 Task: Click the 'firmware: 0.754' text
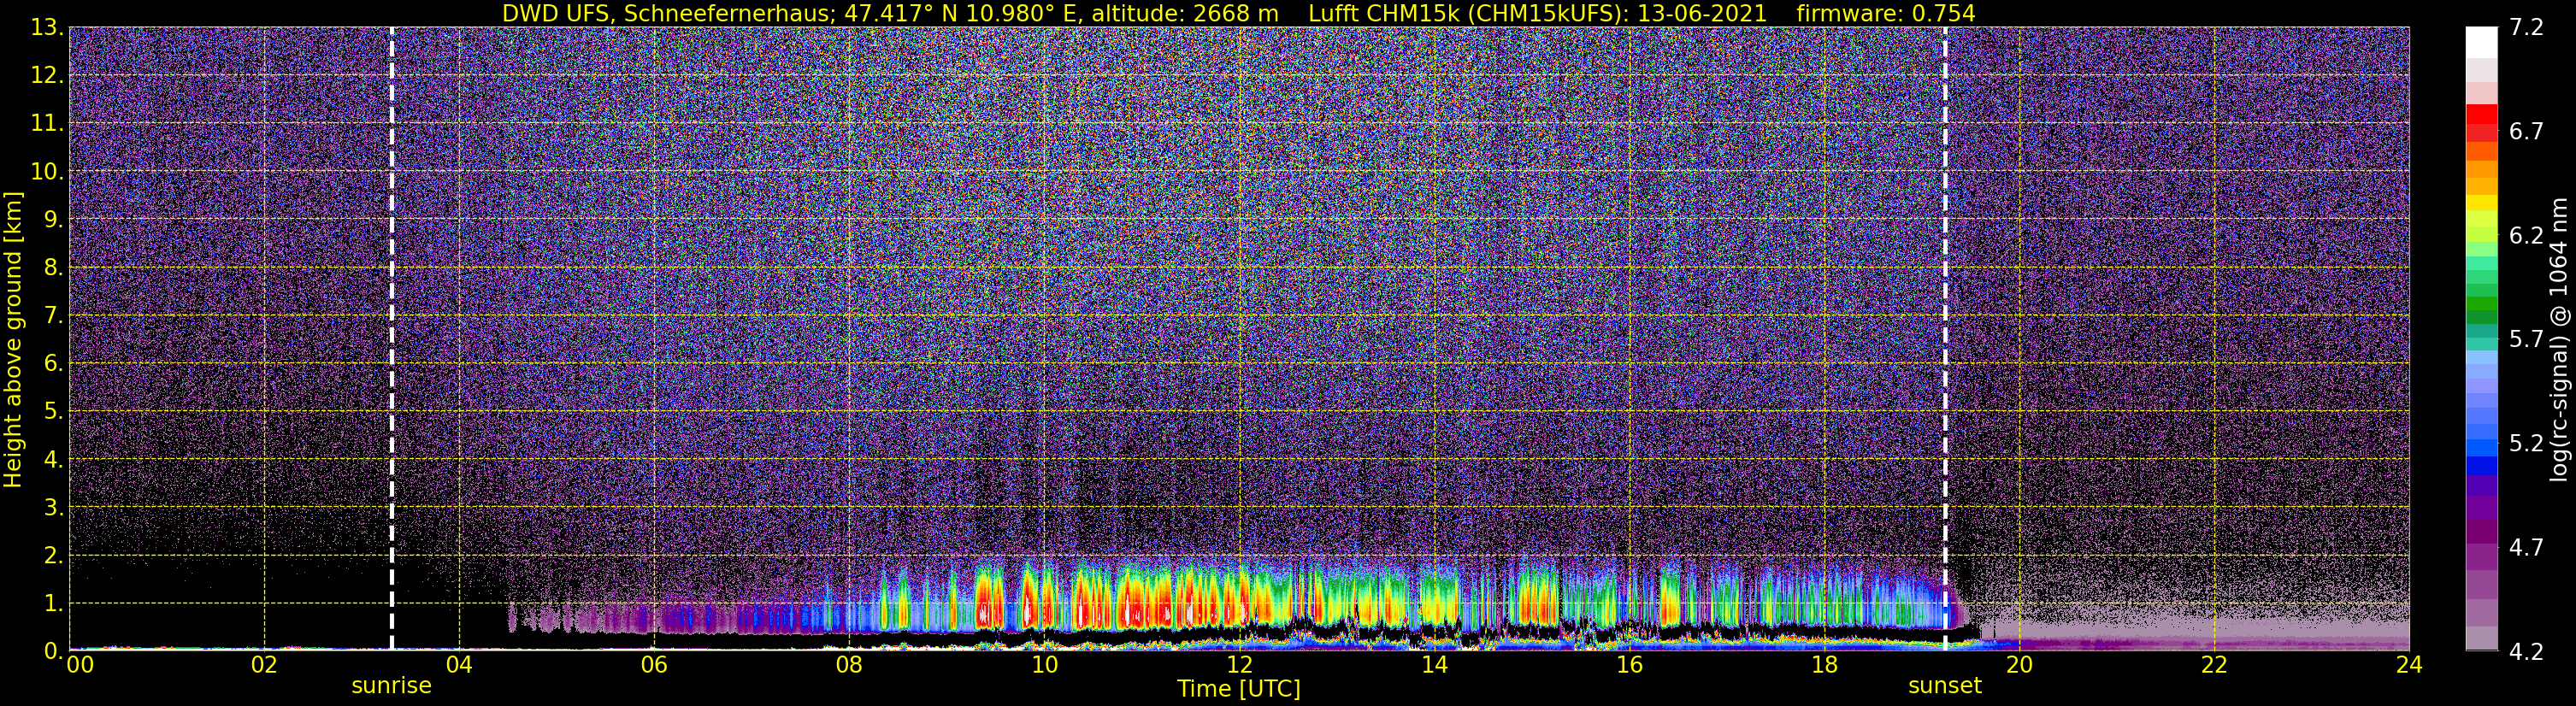[x=1886, y=13]
